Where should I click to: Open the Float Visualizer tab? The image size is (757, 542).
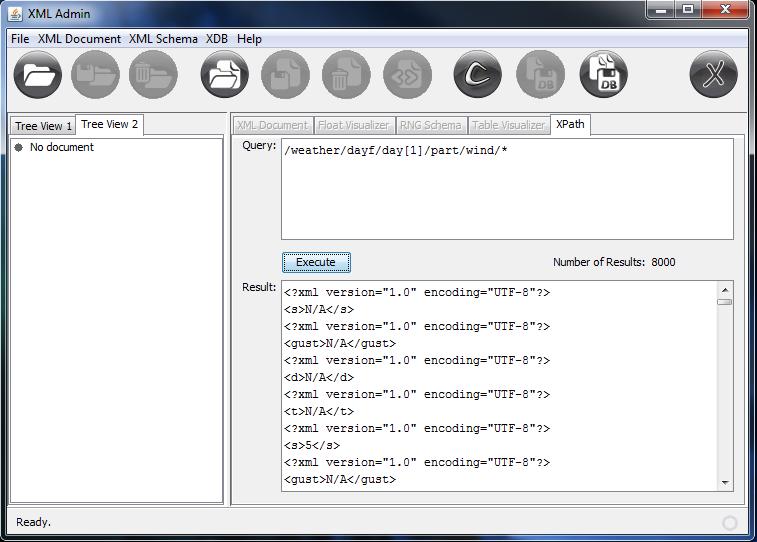coord(354,125)
